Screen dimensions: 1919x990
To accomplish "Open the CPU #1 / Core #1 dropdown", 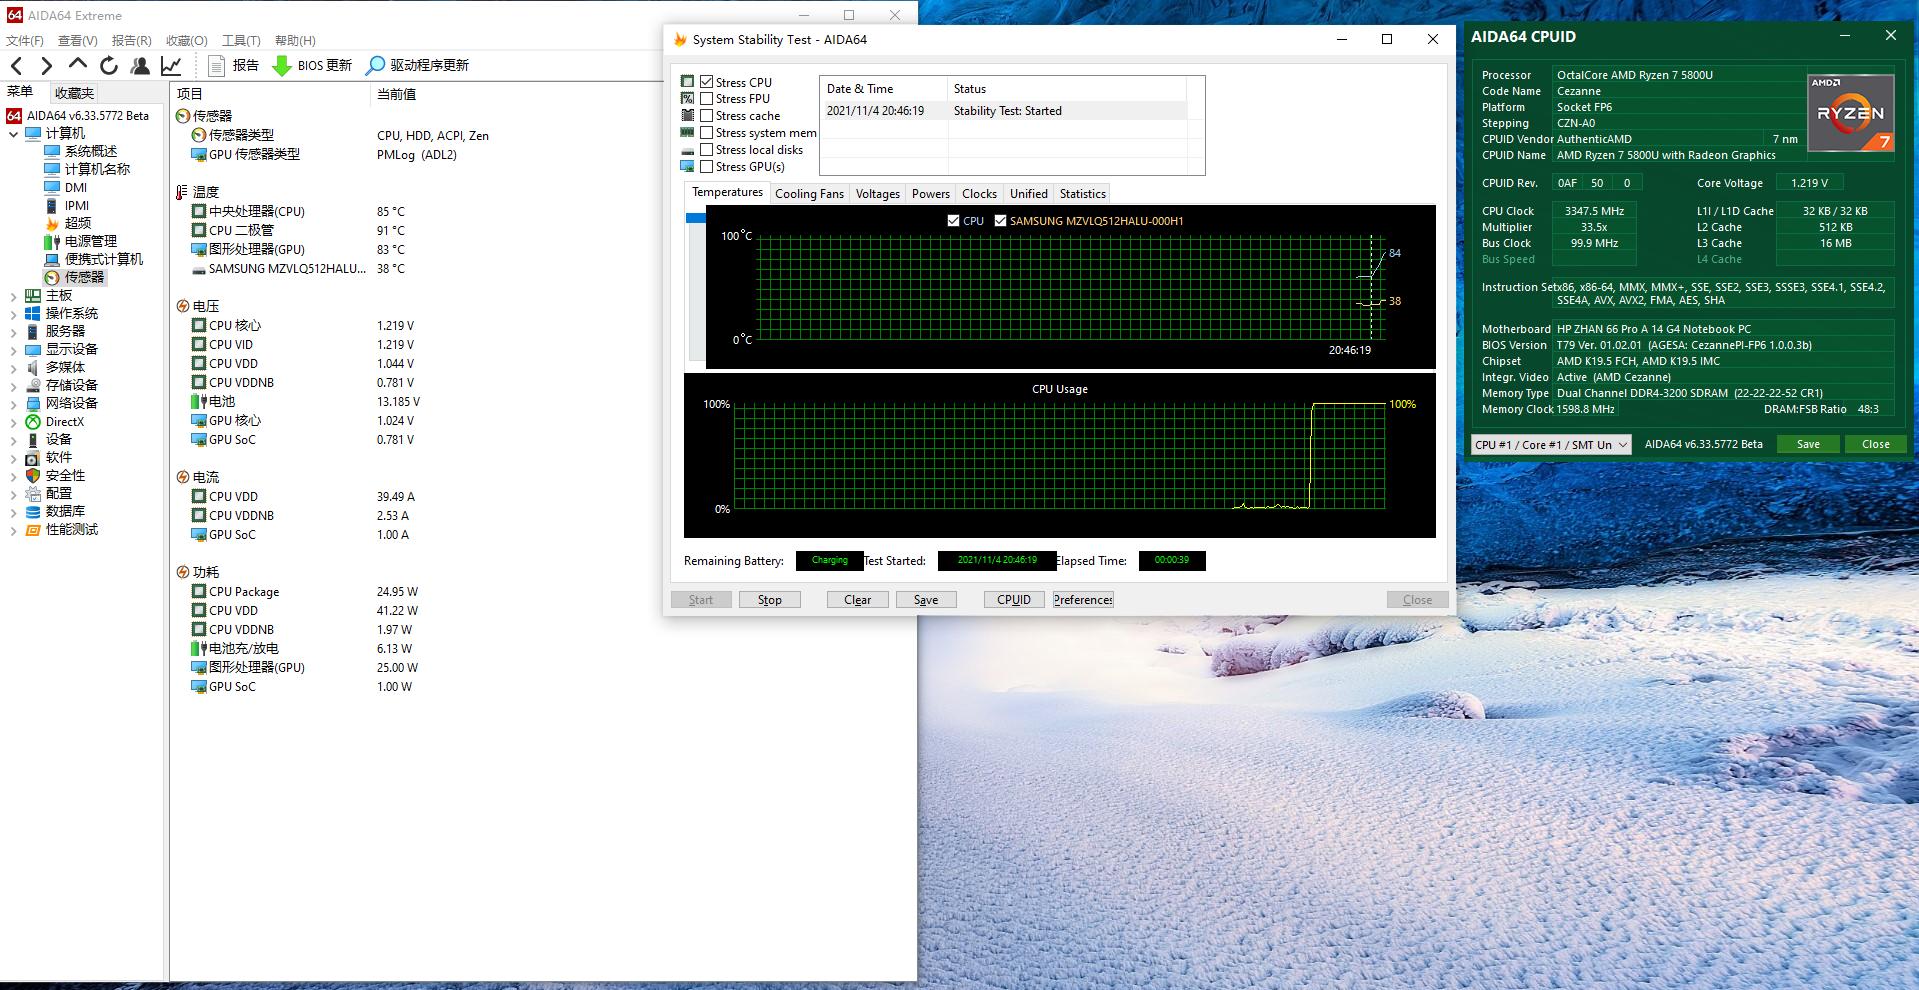I will (x=1550, y=445).
